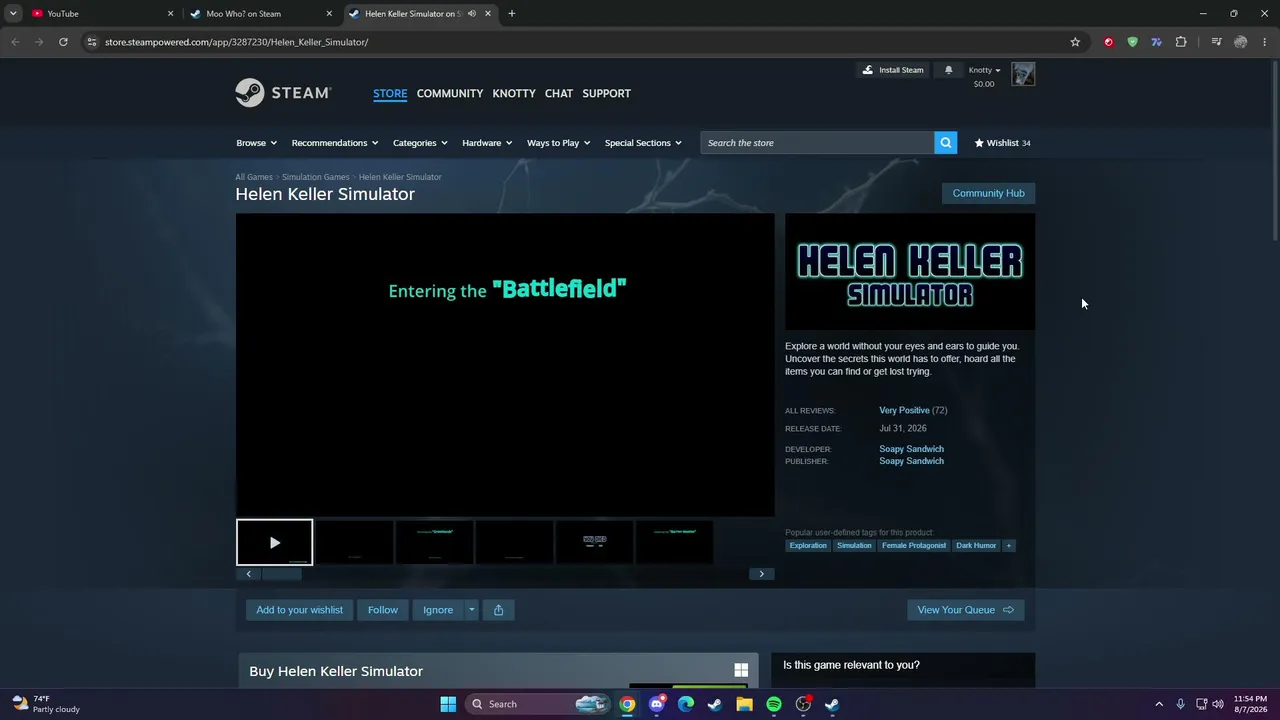Go to the STORE tab
This screenshot has height=720, width=1280.
click(390, 93)
